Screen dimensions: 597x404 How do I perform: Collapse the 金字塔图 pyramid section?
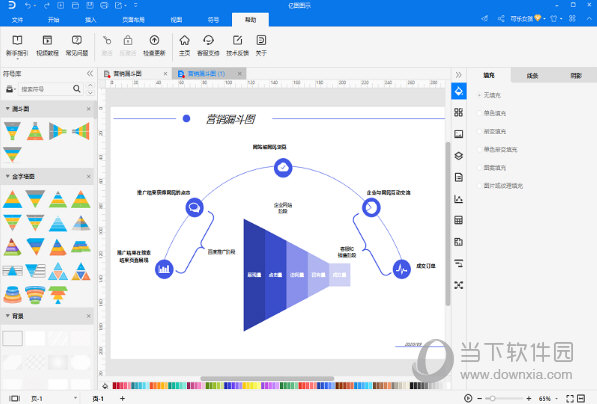(7, 176)
